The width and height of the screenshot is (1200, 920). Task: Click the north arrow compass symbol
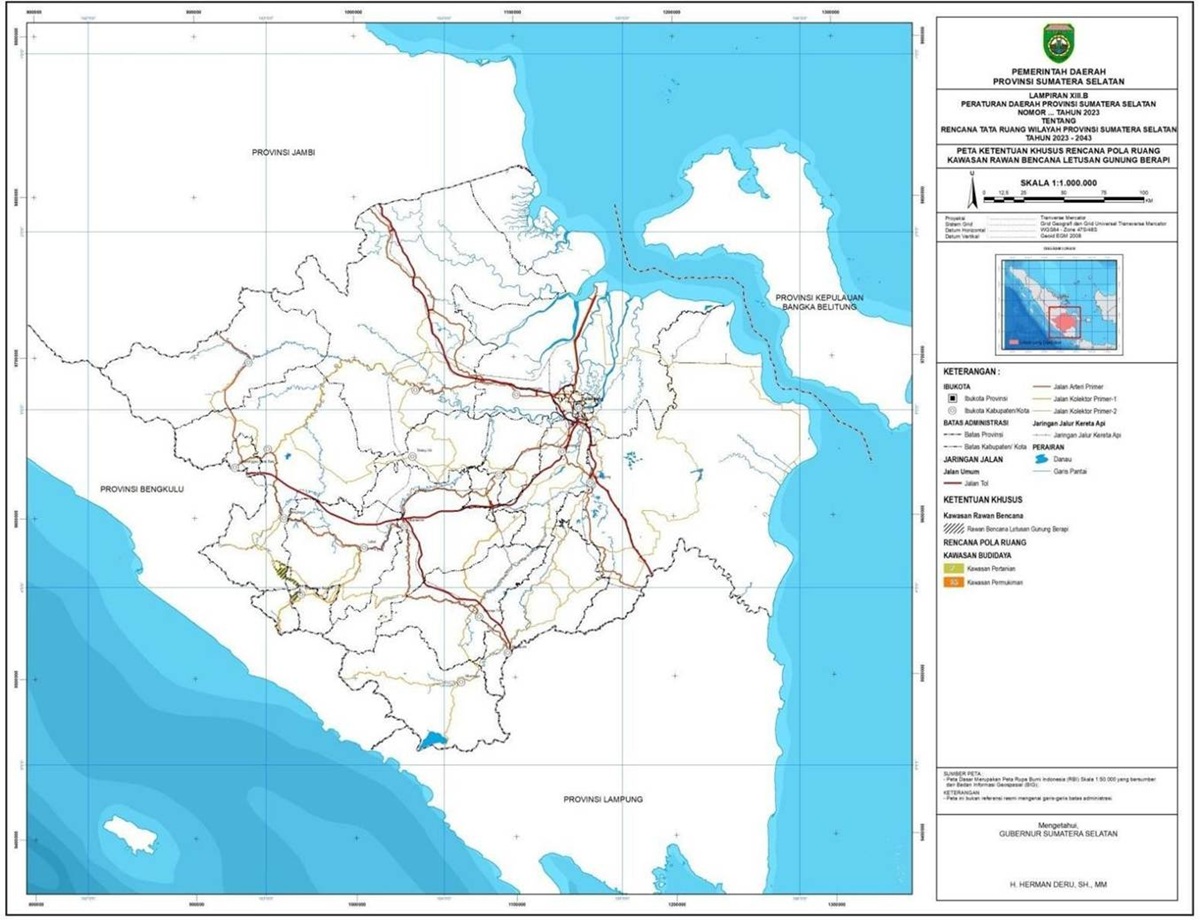(x=971, y=188)
